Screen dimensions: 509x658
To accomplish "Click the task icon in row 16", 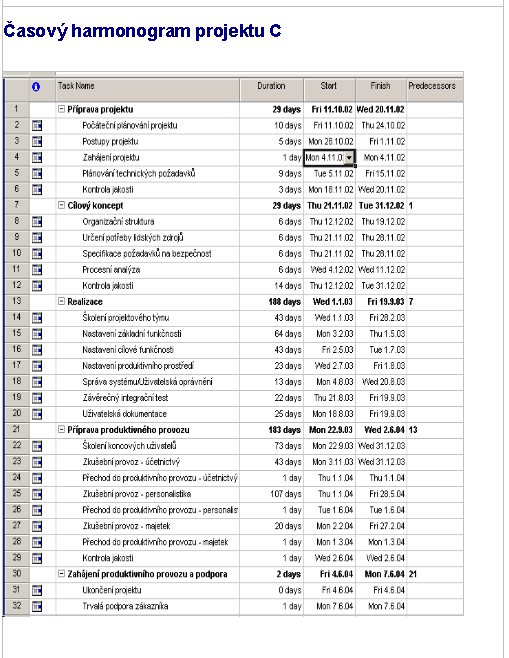I will (x=37, y=350).
